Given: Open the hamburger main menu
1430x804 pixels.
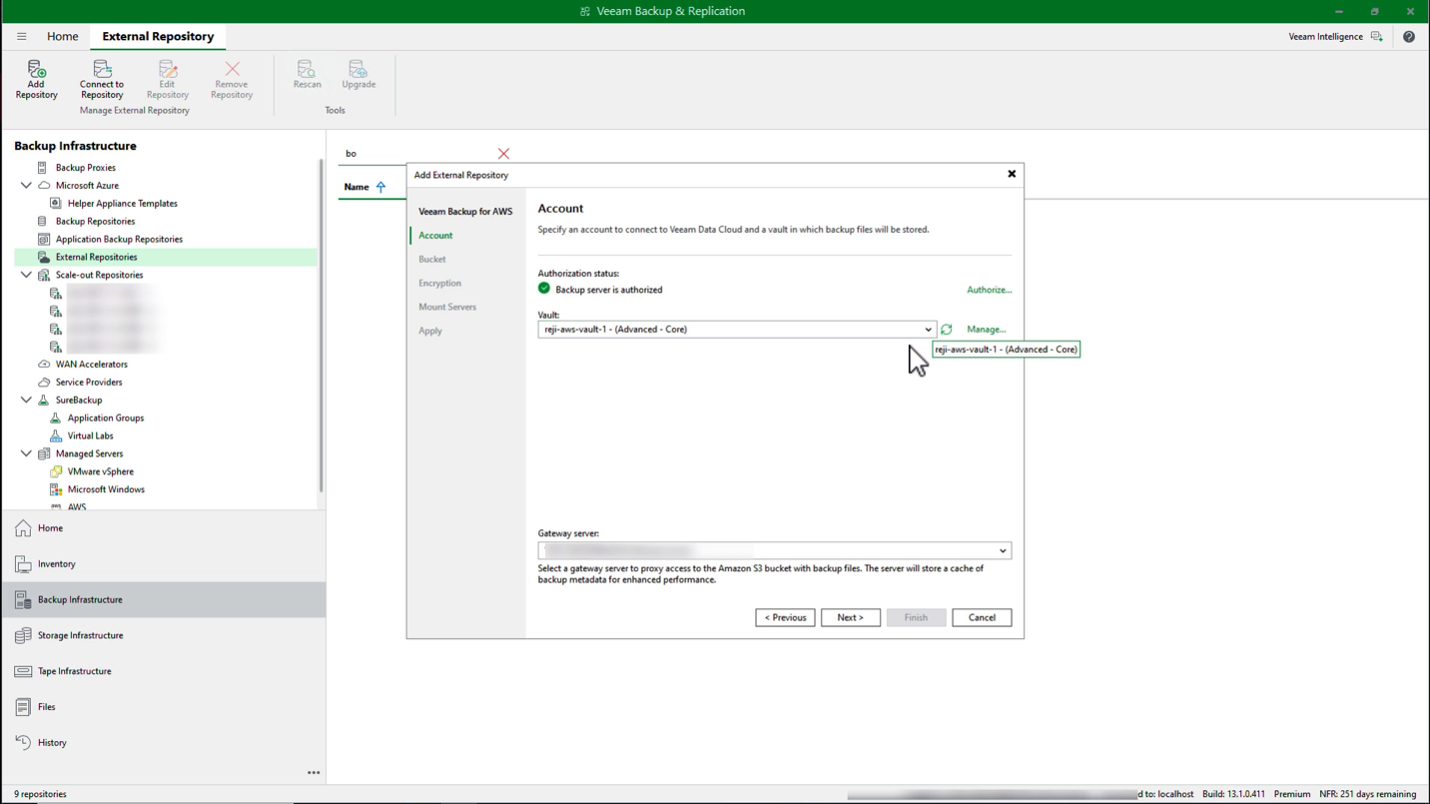Looking at the screenshot, I should click(x=21, y=36).
